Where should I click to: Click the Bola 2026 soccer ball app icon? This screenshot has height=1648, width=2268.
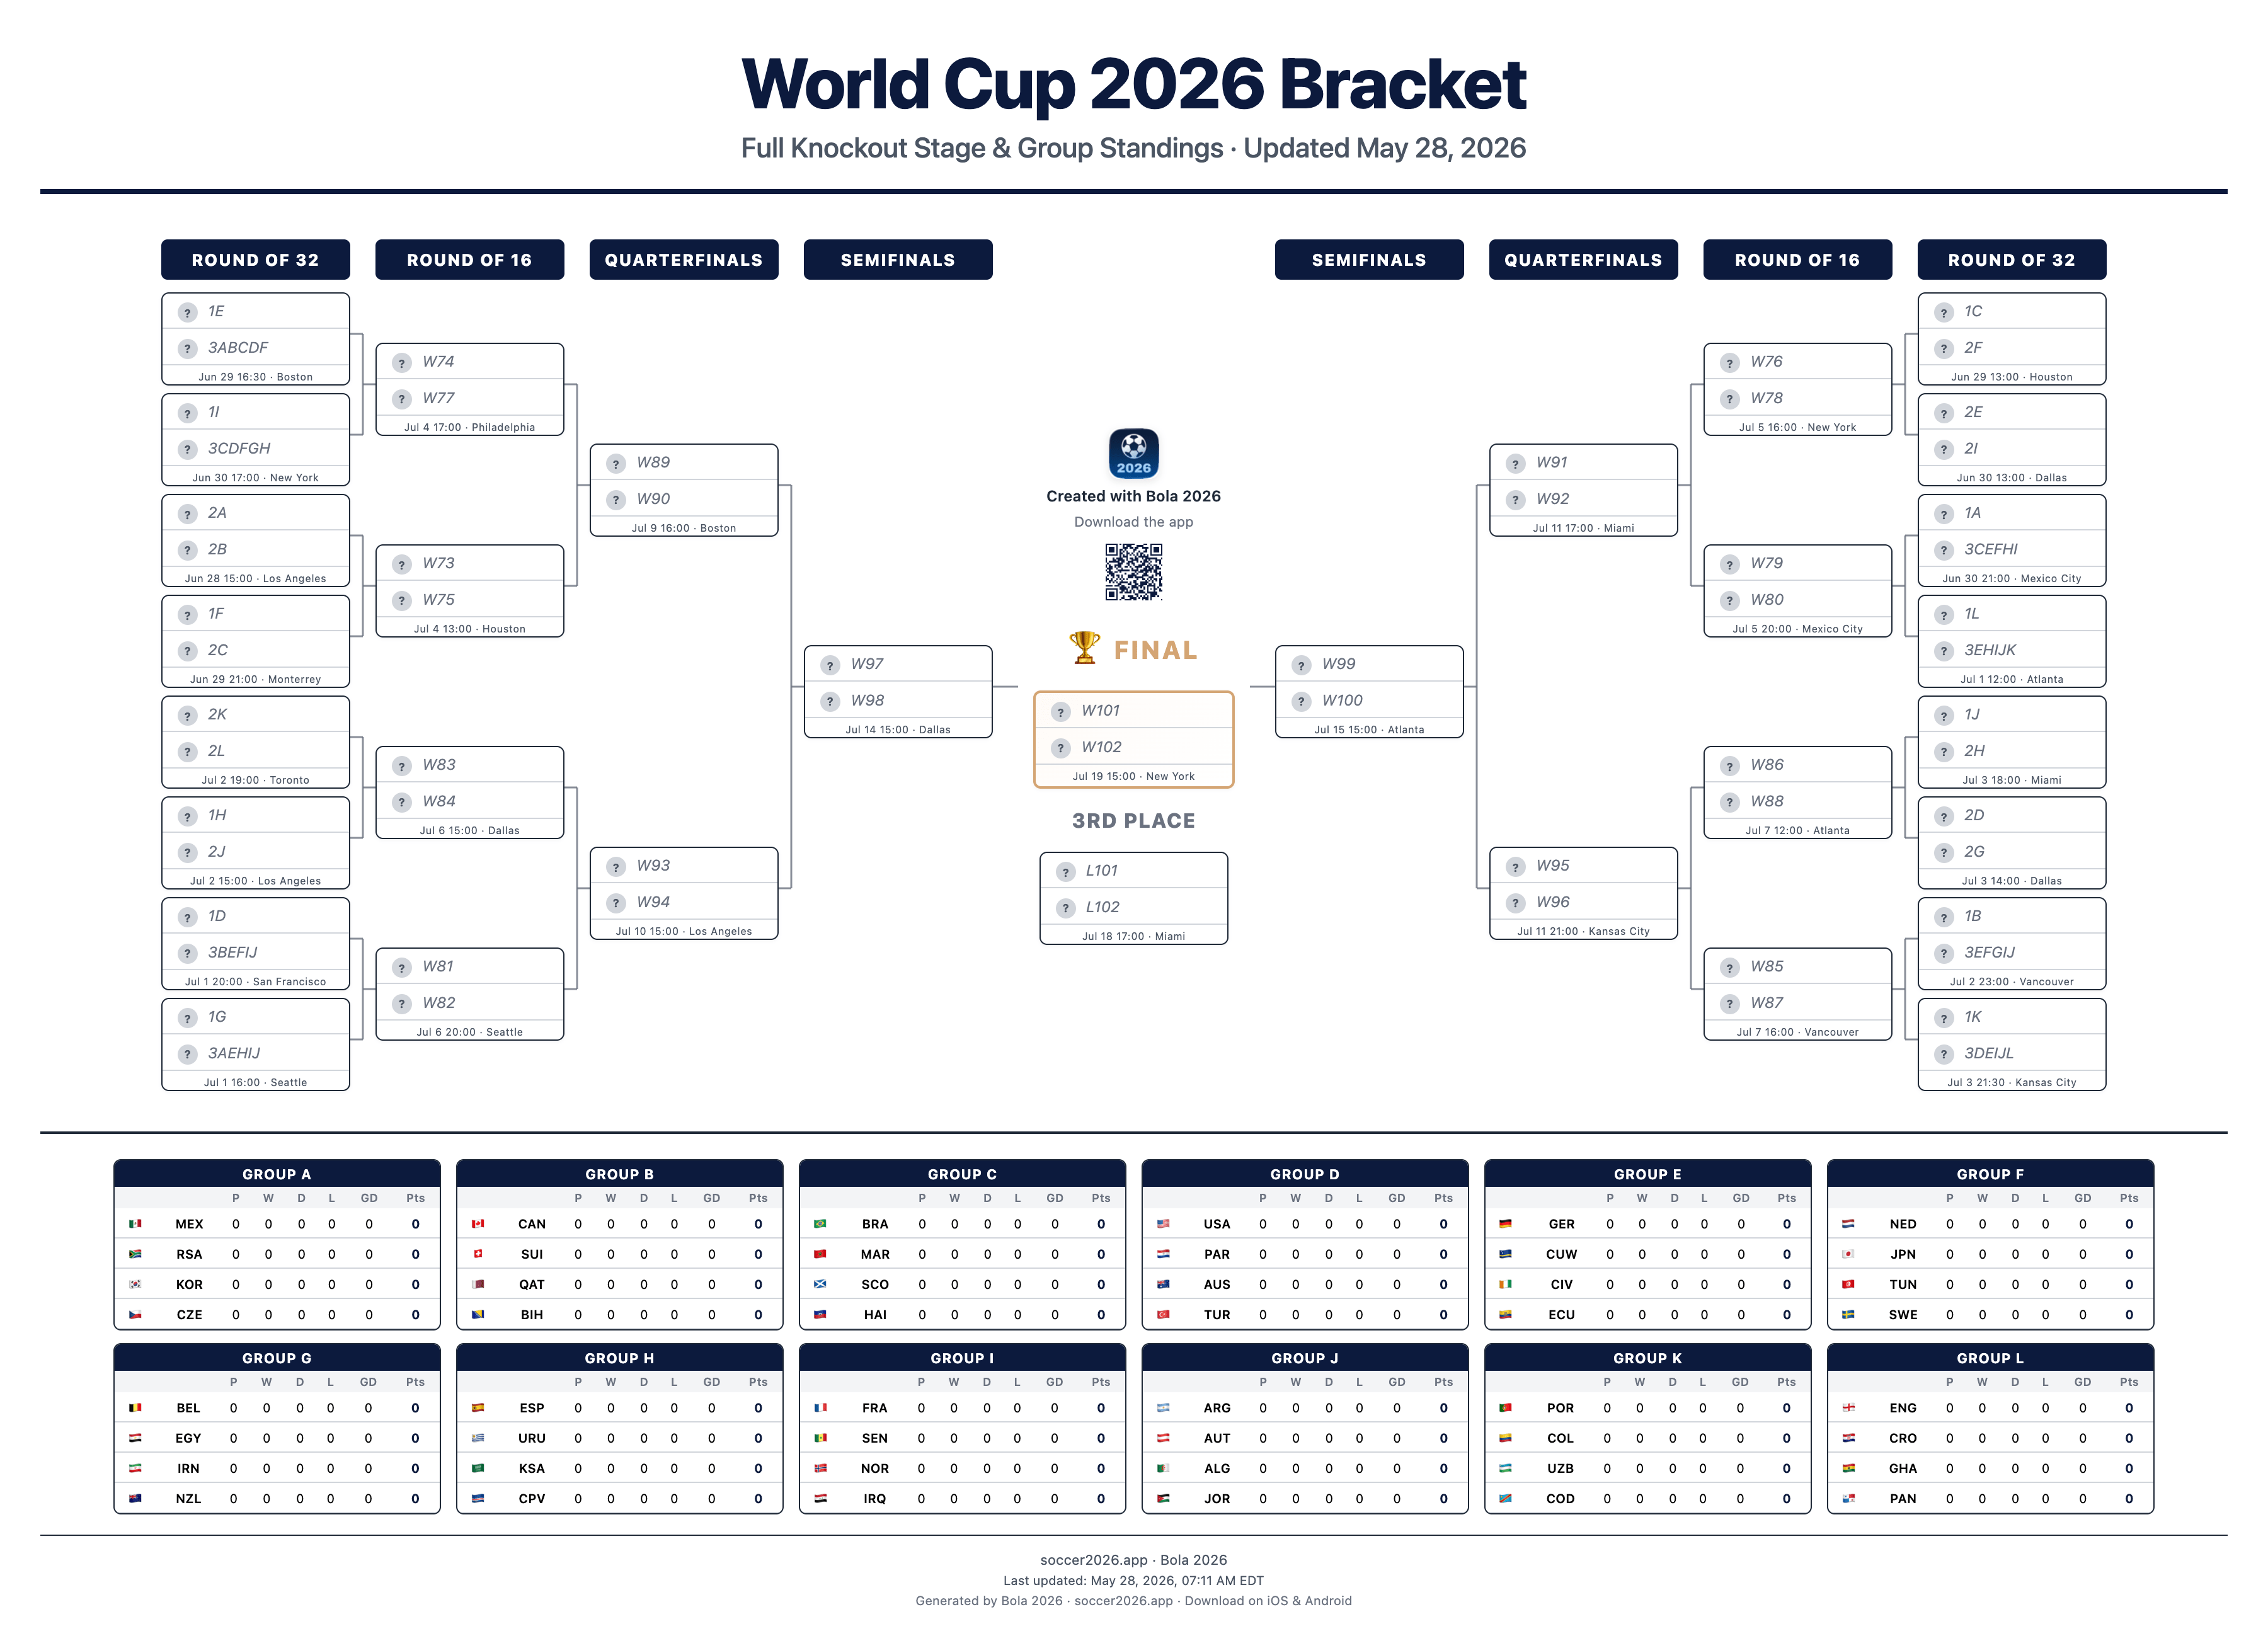pyautogui.click(x=1133, y=453)
